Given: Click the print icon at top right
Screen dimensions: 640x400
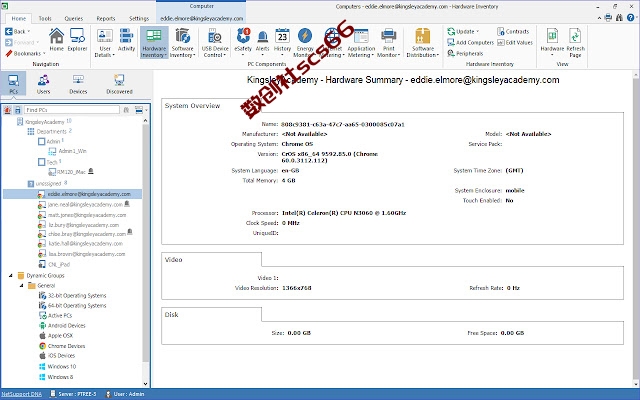Looking at the screenshot, I should [608, 18].
